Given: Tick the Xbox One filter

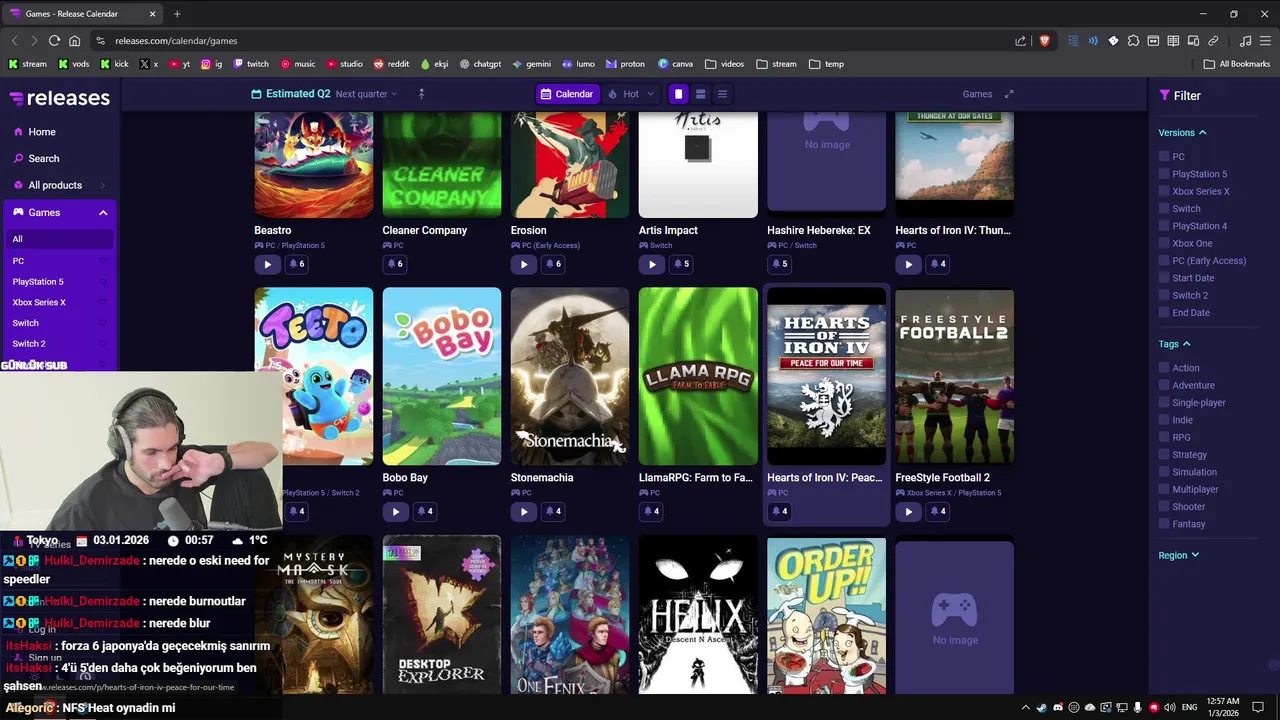Looking at the screenshot, I should 1164,243.
